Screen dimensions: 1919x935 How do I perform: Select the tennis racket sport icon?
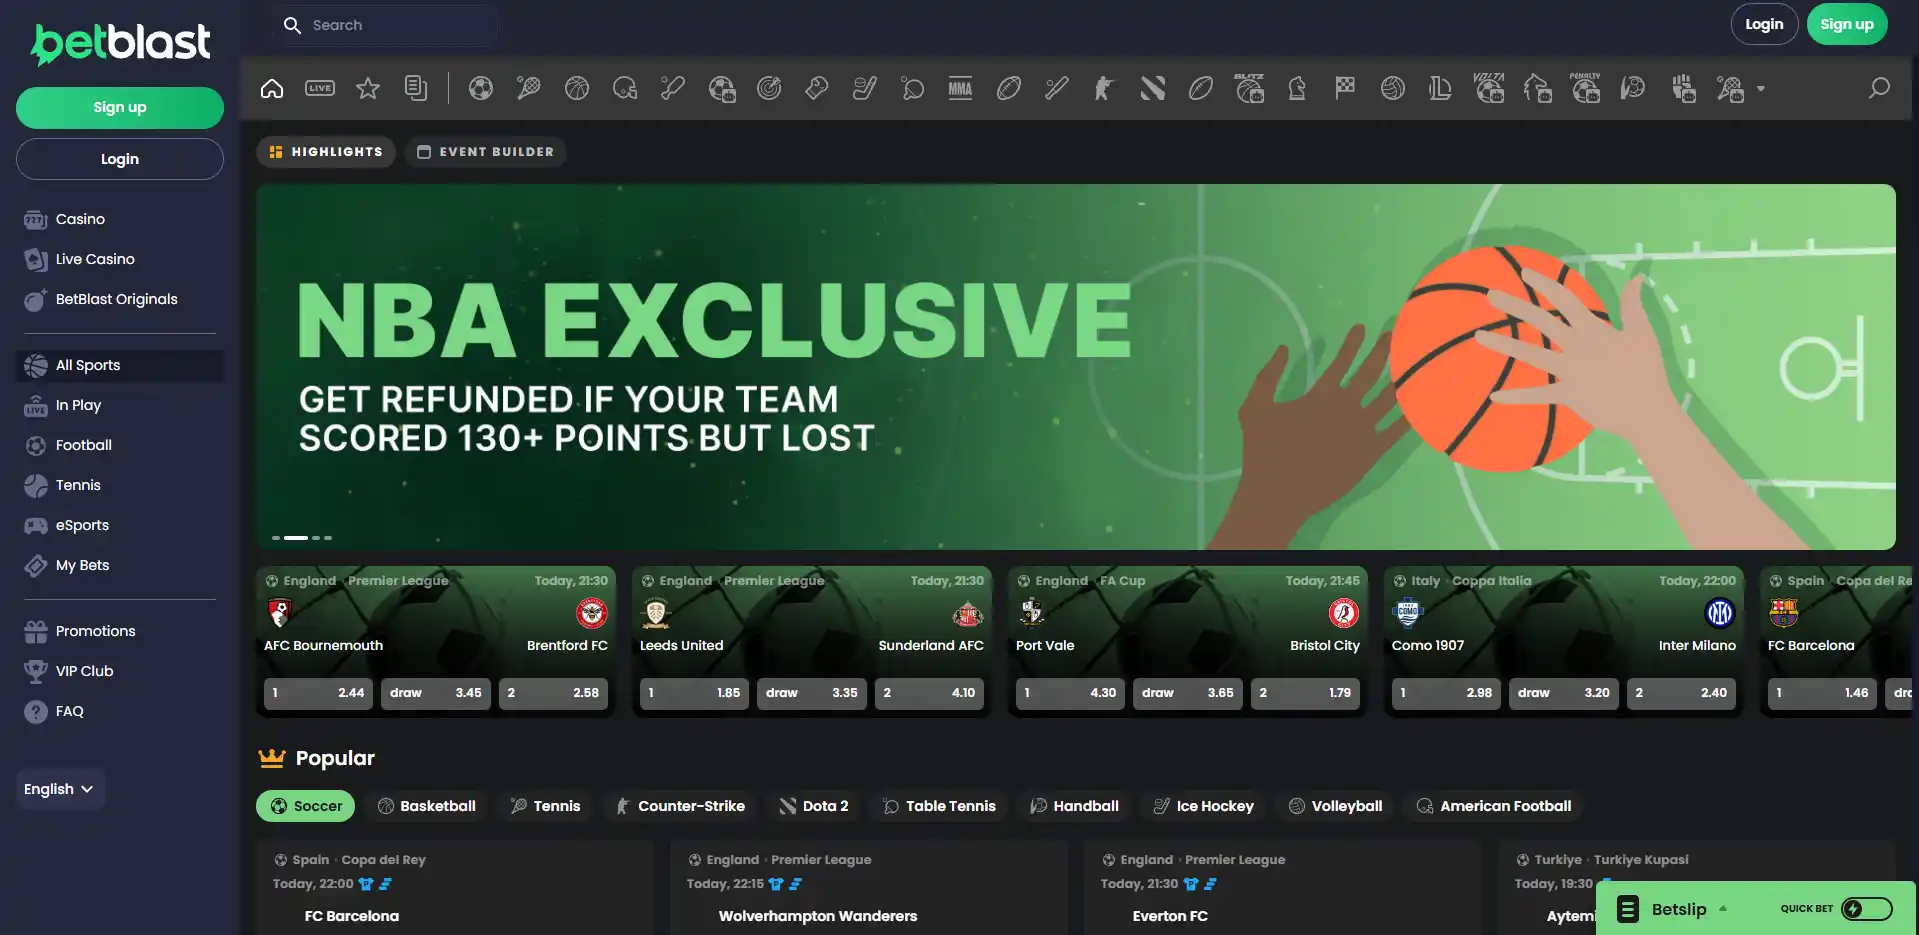click(529, 89)
